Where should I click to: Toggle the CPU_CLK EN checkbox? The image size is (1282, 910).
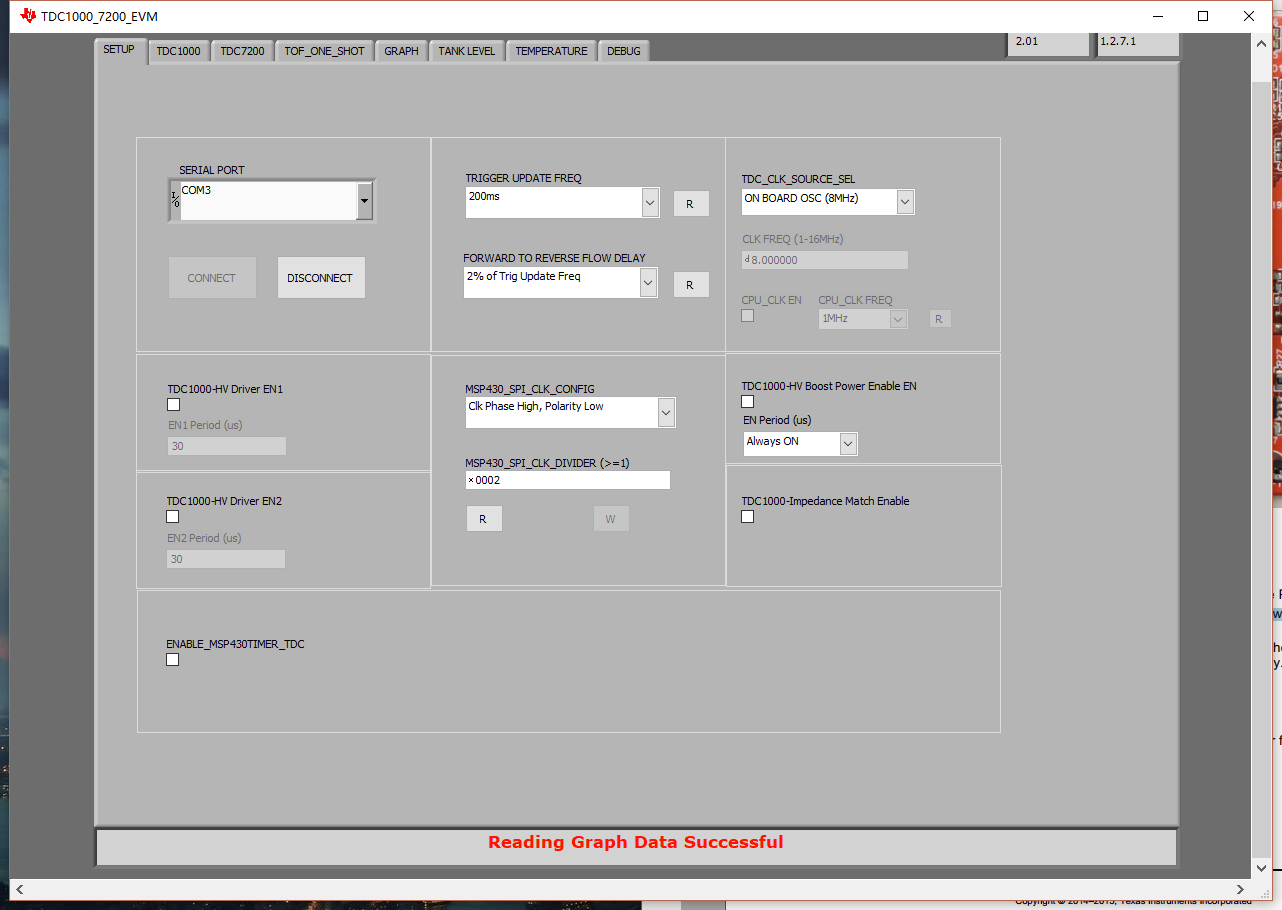point(748,316)
